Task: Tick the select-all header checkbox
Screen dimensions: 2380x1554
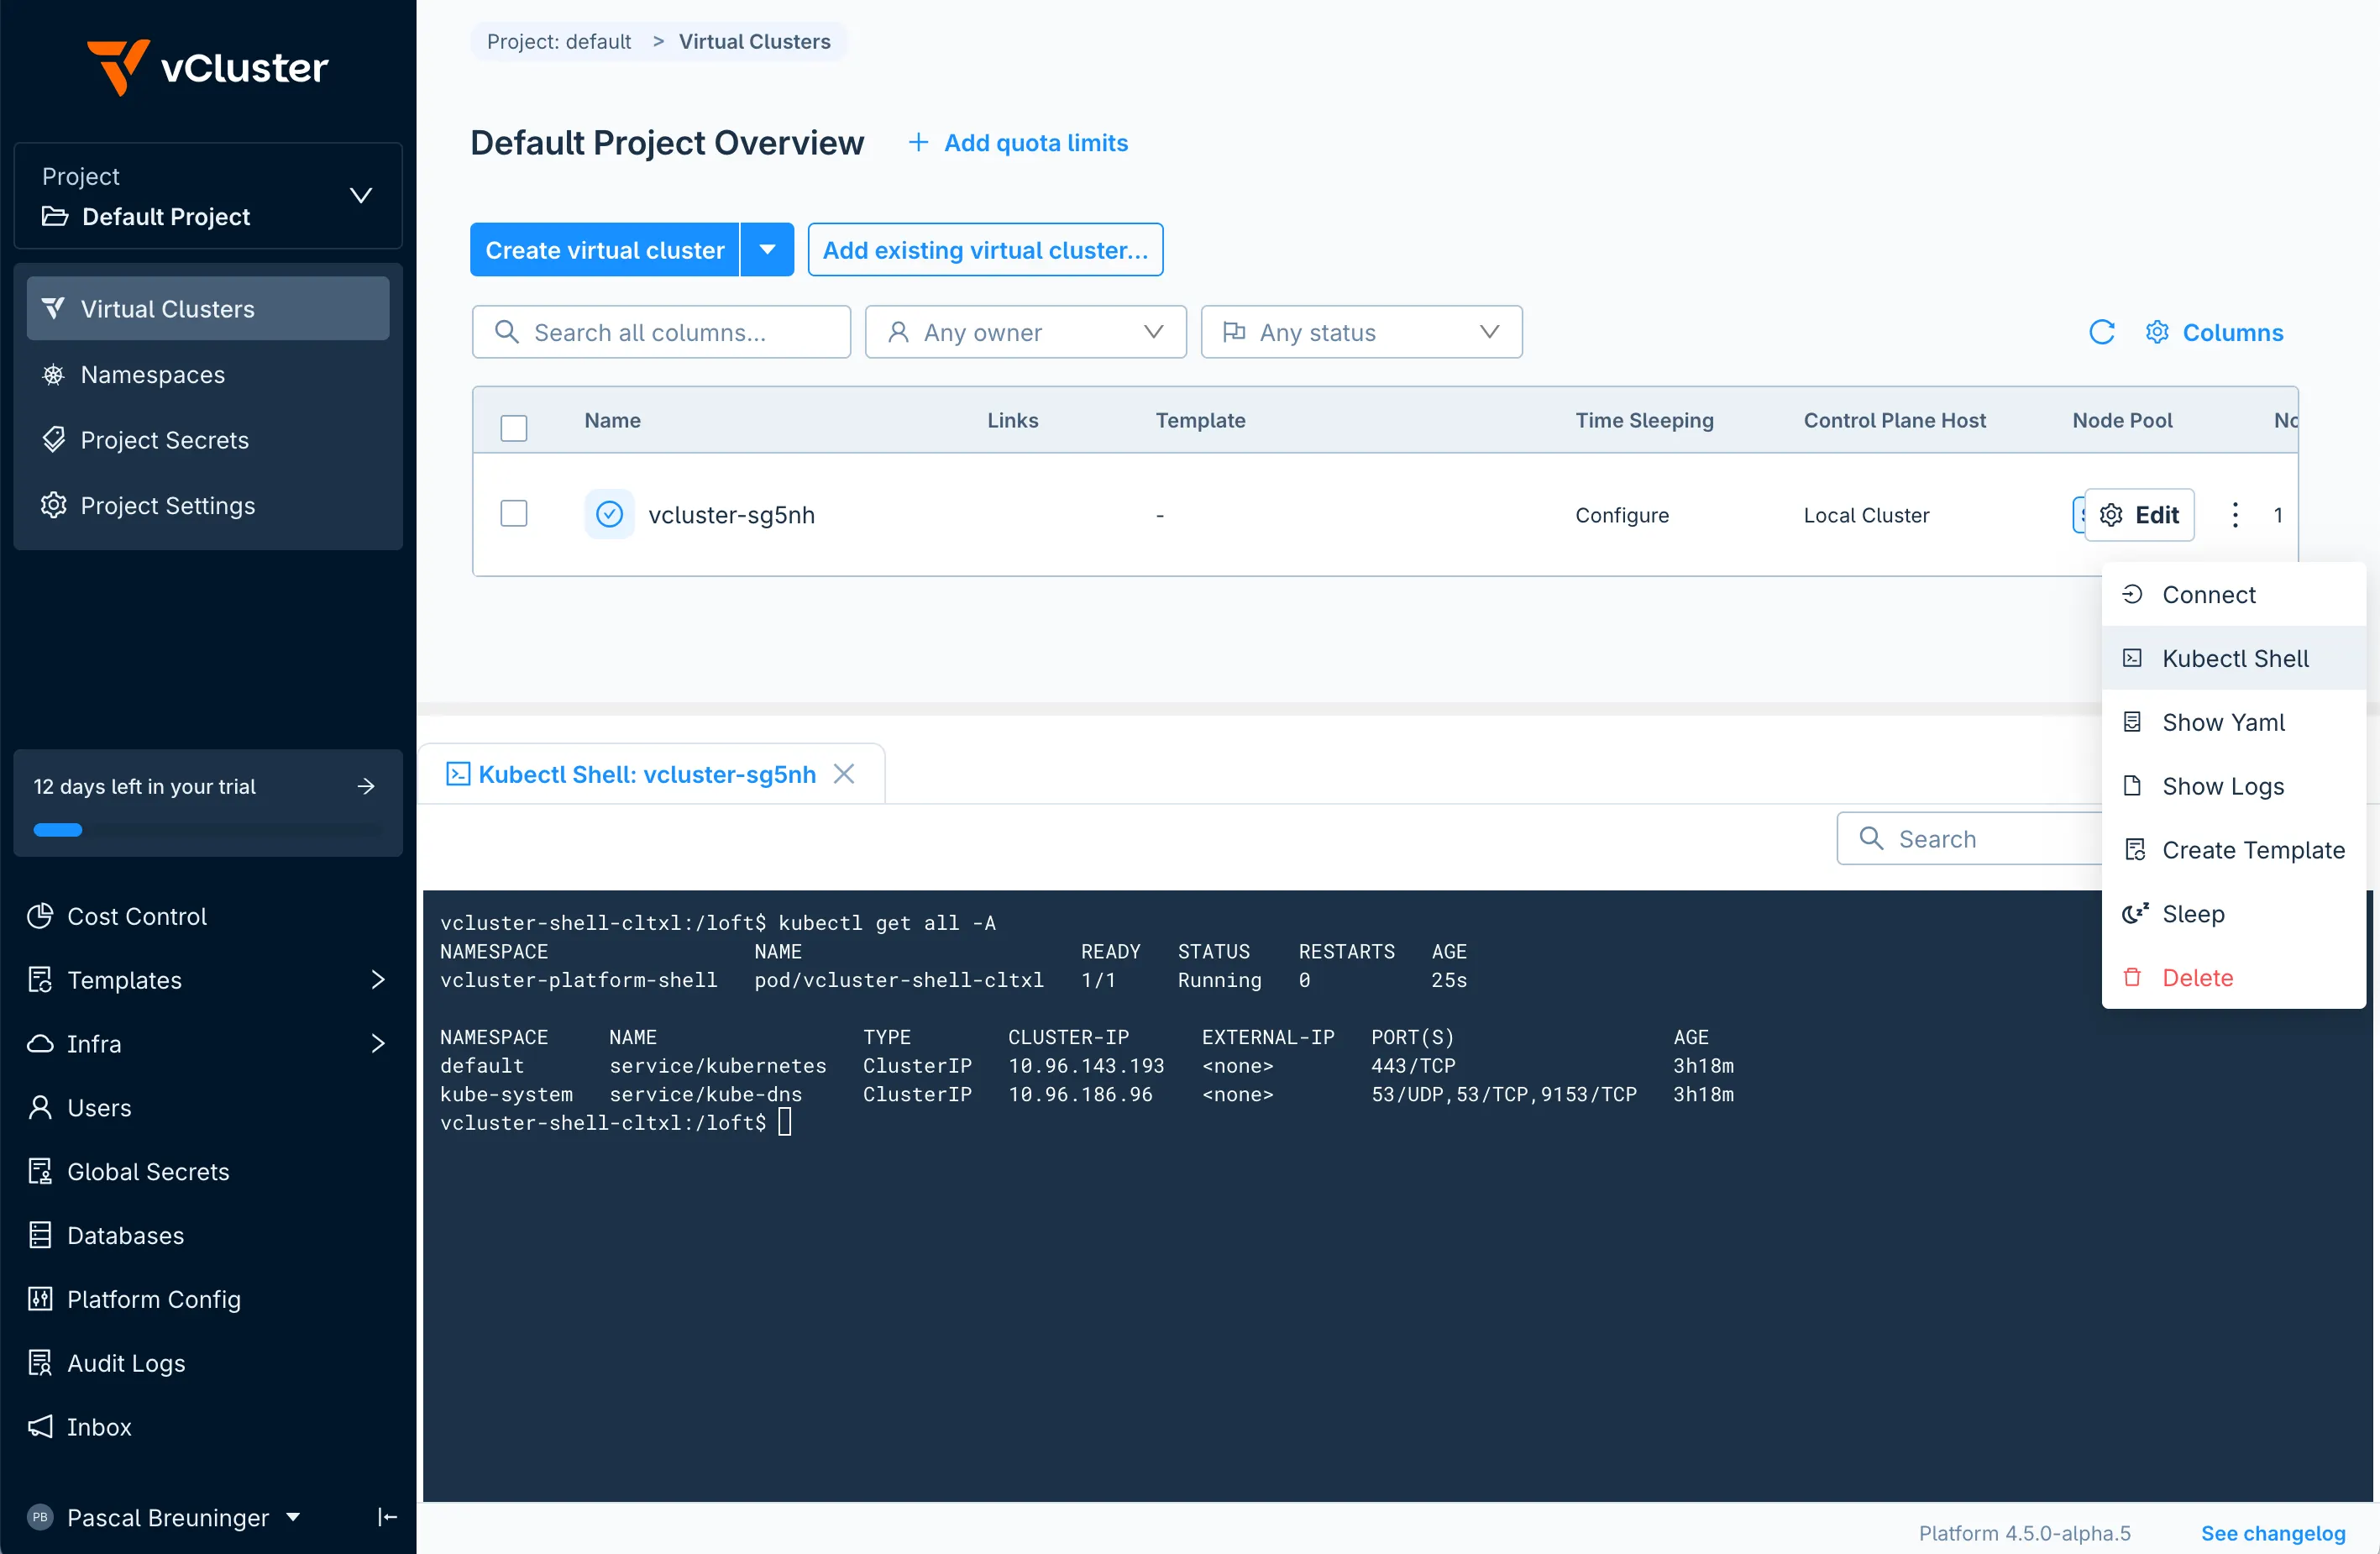Action: pyautogui.click(x=514, y=428)
